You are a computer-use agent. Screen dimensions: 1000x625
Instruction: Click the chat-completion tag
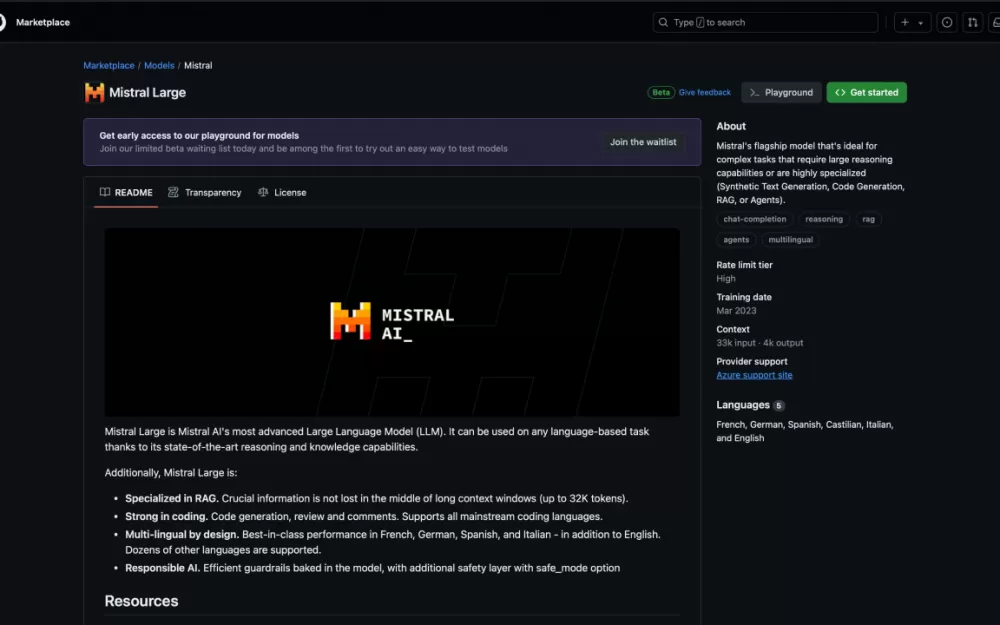(x=754, y=219)
